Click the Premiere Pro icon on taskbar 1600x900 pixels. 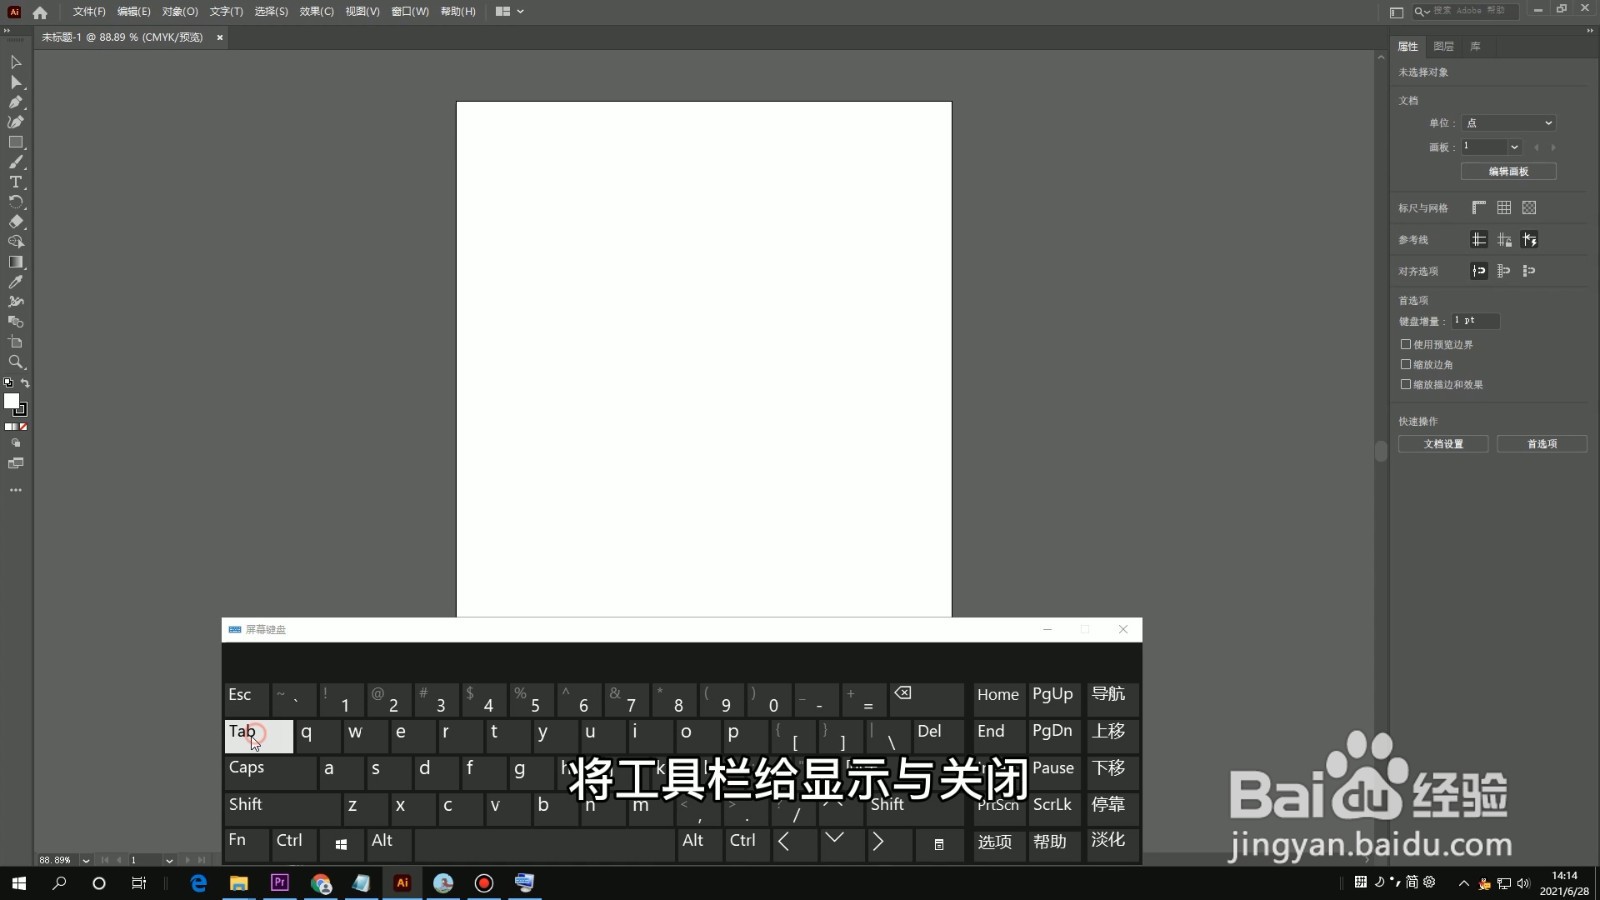pos(279,883)
